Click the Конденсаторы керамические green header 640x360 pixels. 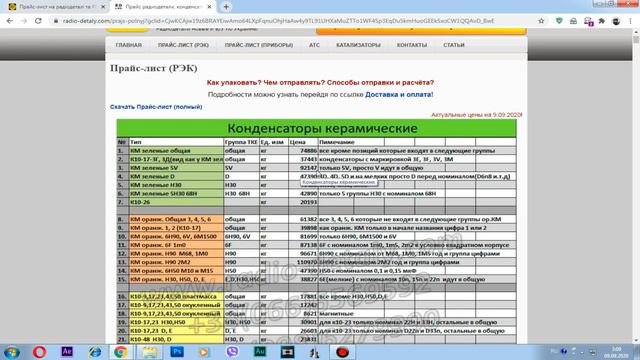point(316,128)
